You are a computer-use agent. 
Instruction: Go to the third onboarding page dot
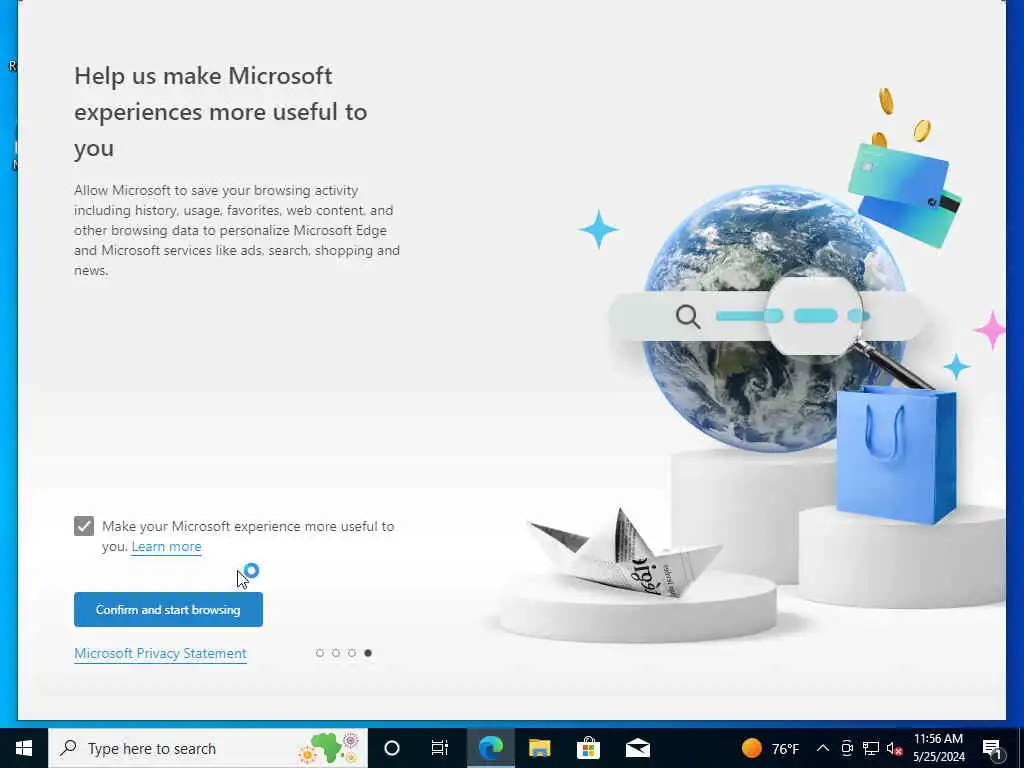point(351,652)
